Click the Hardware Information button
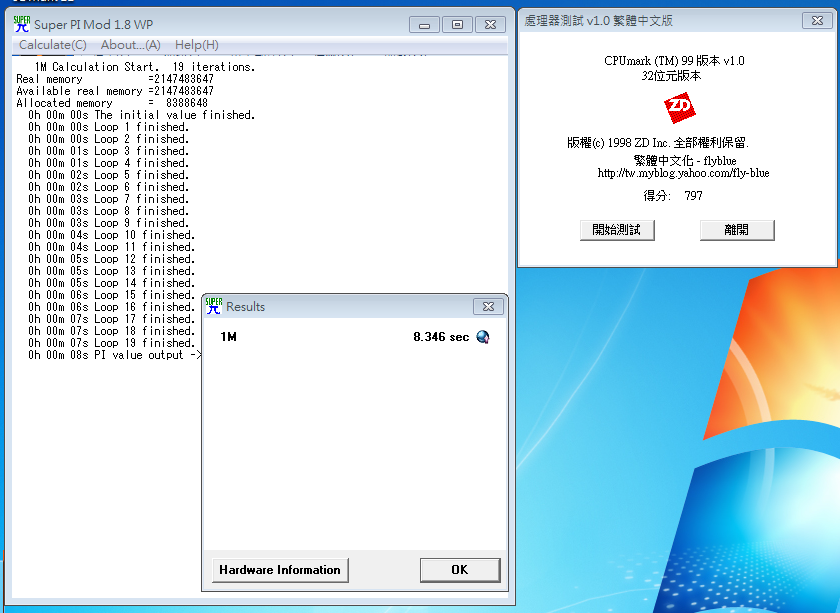 click(x=280, y=570)
